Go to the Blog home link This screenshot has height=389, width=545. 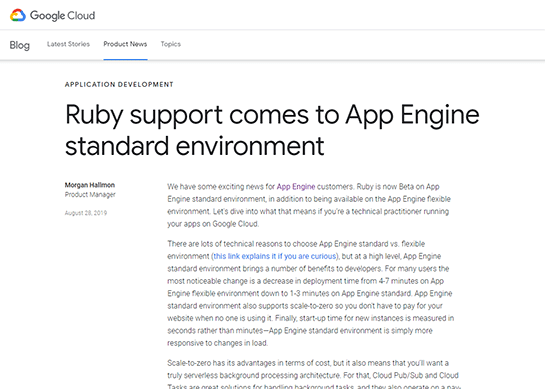tap(19, 45)
